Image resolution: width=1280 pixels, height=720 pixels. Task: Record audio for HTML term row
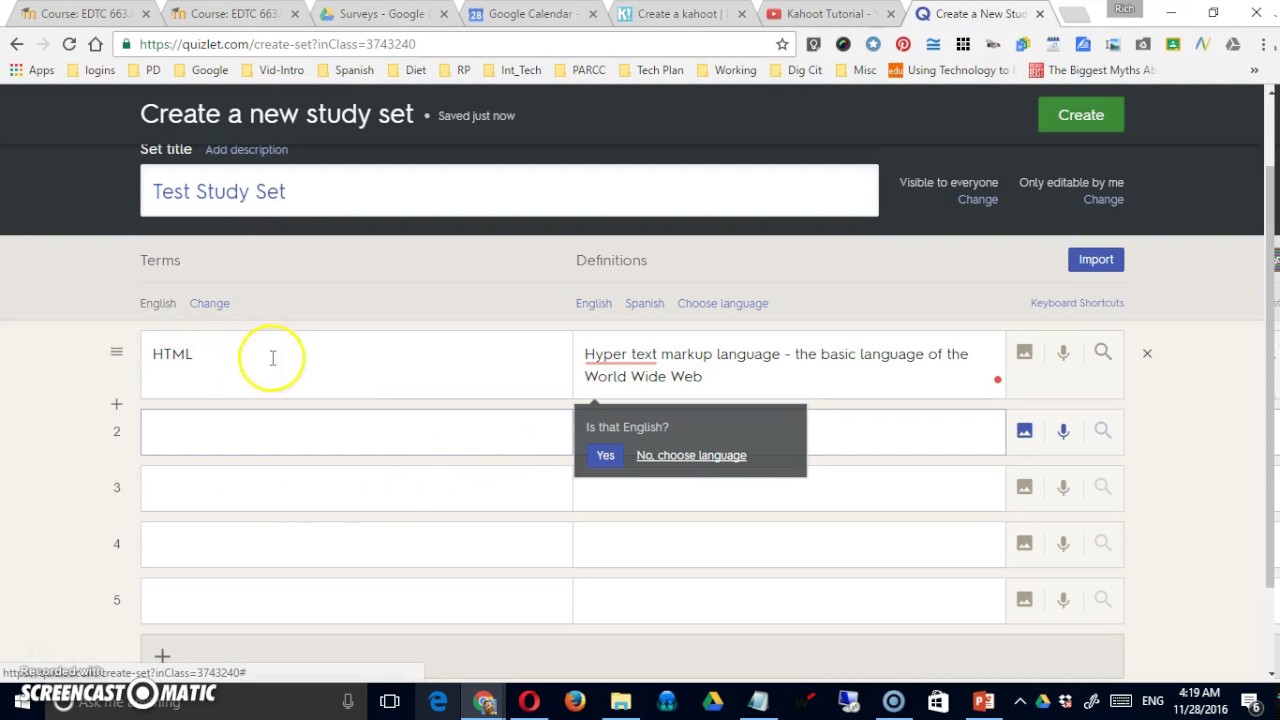1063,352
